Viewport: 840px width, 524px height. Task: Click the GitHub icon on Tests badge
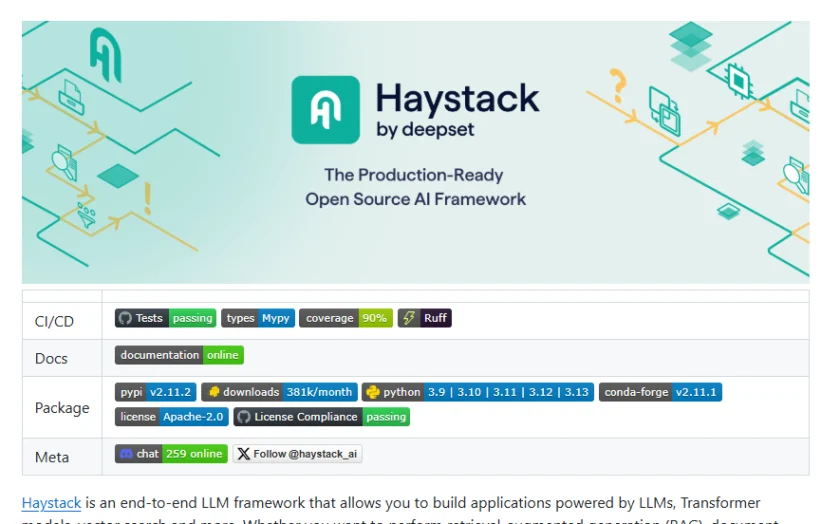(125, 318)
